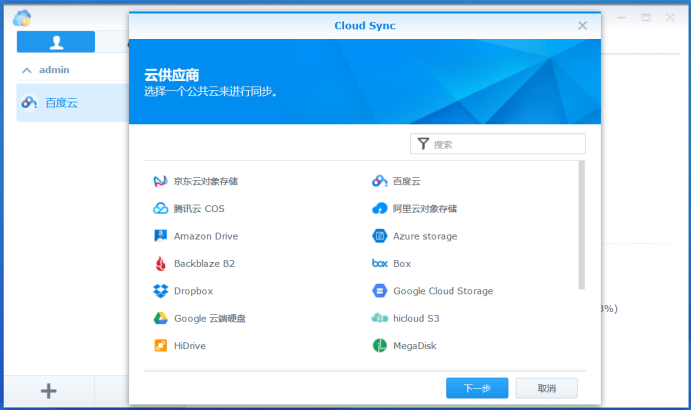Collapse the admin section chevron

[x=27, y=70]
